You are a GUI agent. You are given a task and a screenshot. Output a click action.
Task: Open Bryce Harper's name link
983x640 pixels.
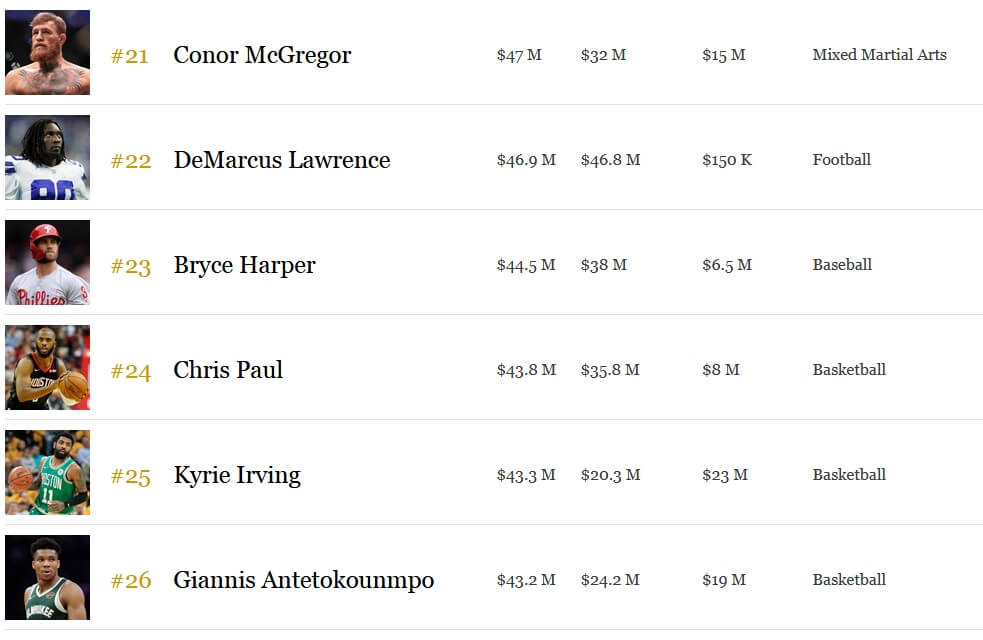(x=244, y=266)
